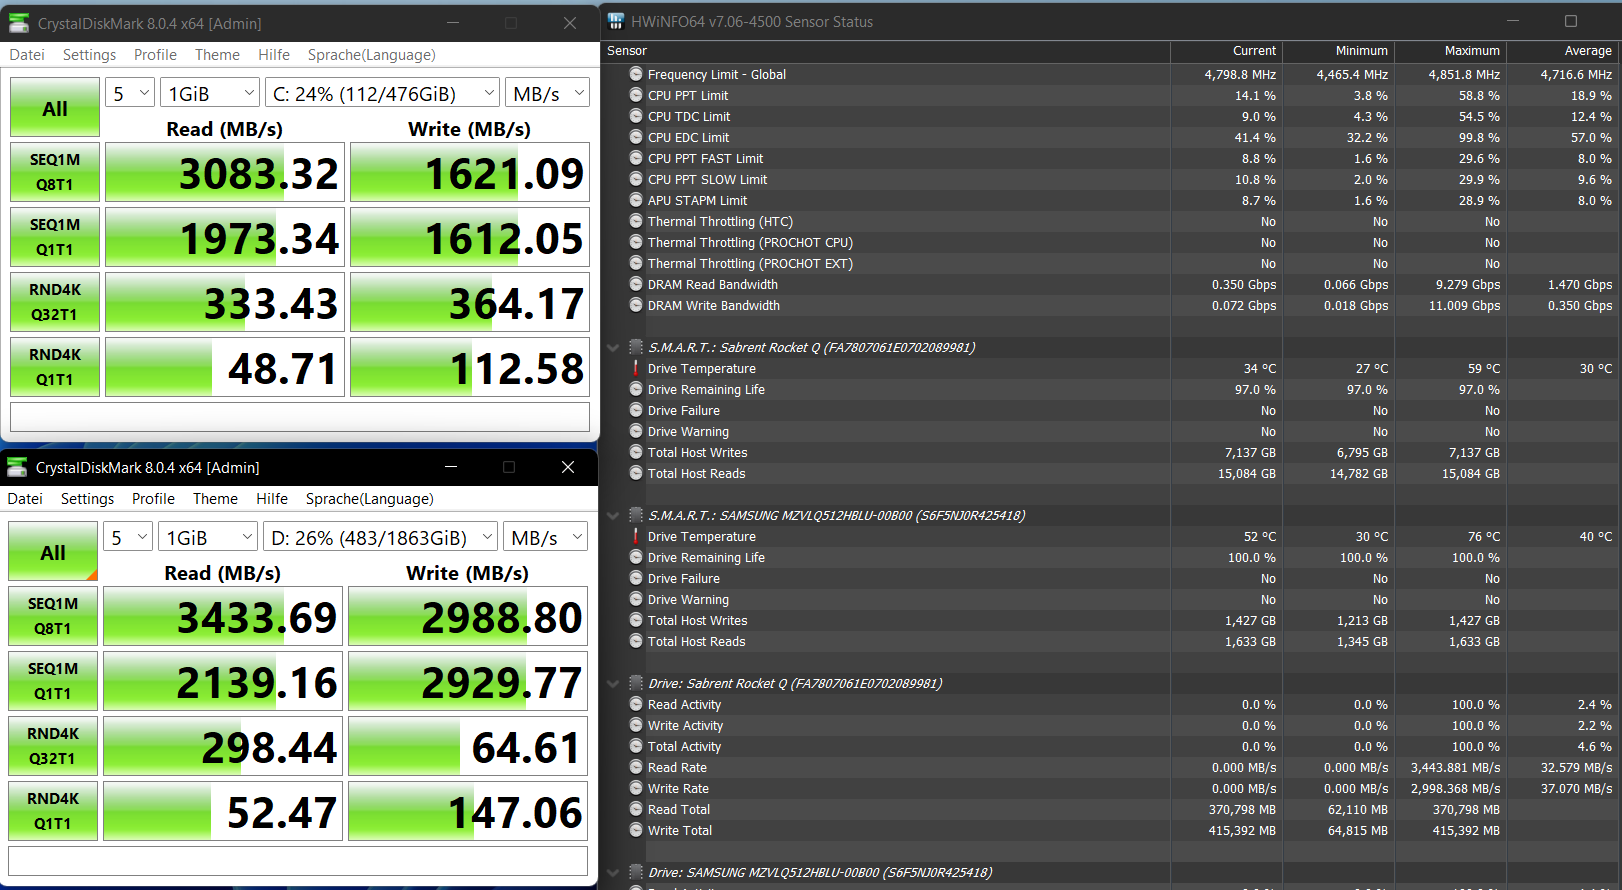The width and height of the screenshot is (1622, 890).
Task: Click the sensor icon next to CPU PPT FAST Limit
Action: (636, 158)
